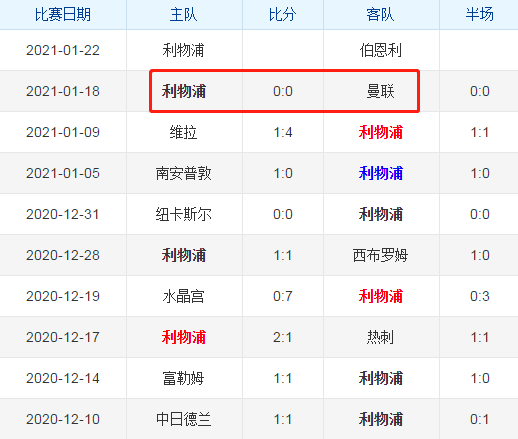518x439 pixels.
Task: Open the away team 西布罗姆 link
Action: coord(380,255)
